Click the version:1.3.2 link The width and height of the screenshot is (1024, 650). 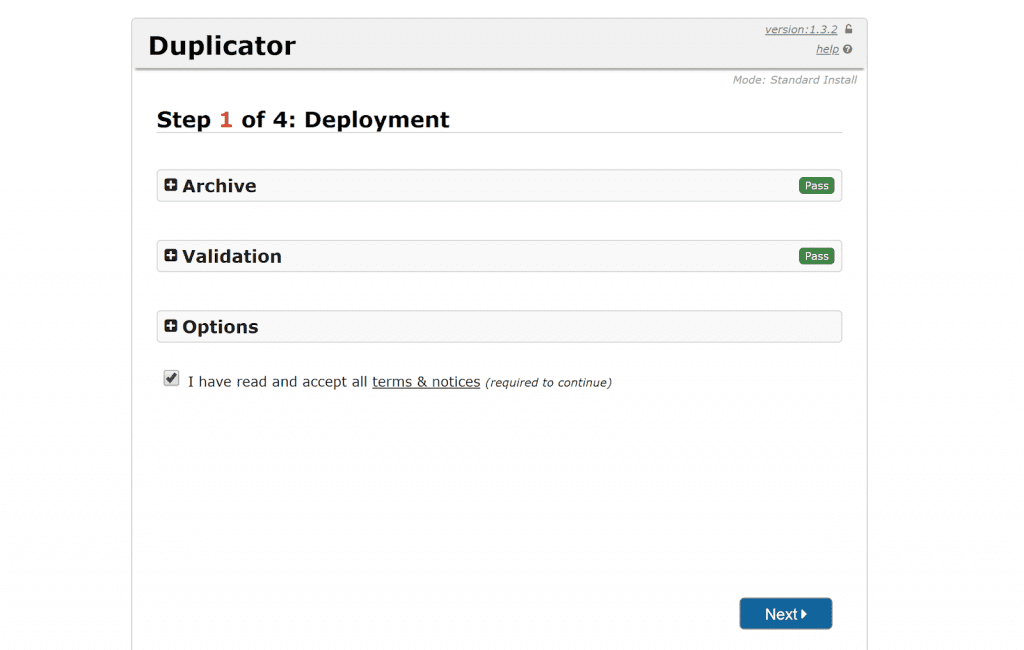tap(801, 29)
